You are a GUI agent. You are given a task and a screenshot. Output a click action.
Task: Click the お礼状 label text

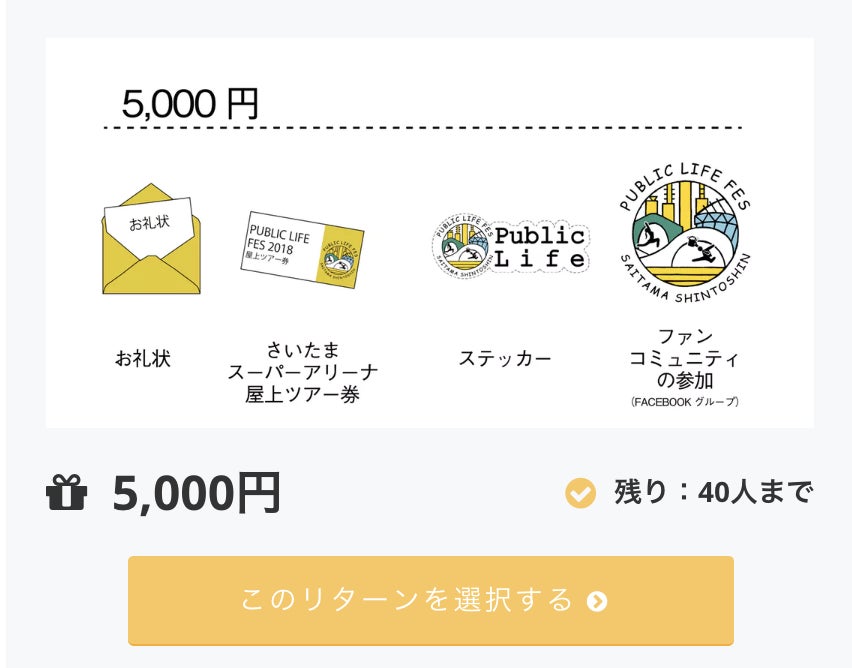click(143, 358)
